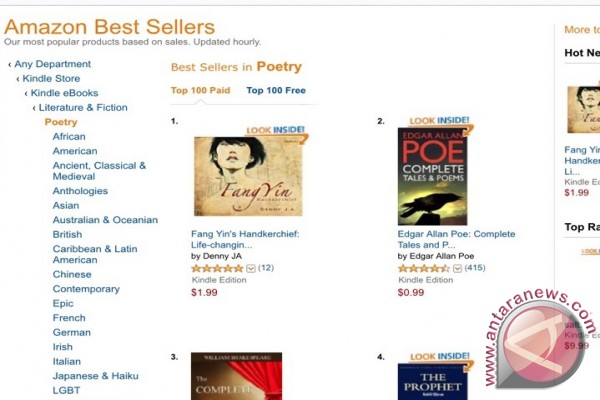Image resolution: width=600 pixels, height=400 pixels.
Task: Navigate up to Kindle Store category
Action: (51, 78)
